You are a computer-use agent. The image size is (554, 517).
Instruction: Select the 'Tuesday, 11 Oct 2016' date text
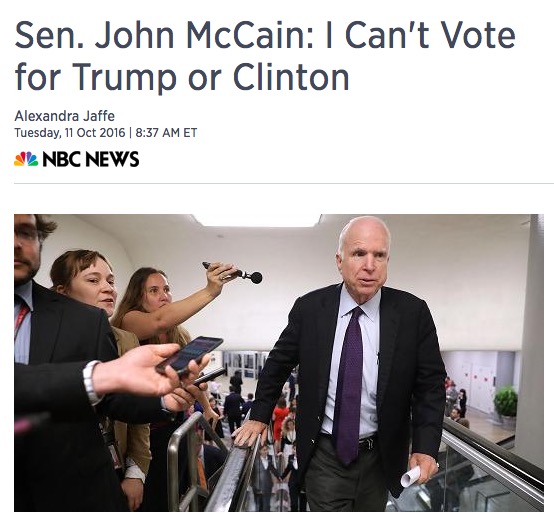coord(70,133)
